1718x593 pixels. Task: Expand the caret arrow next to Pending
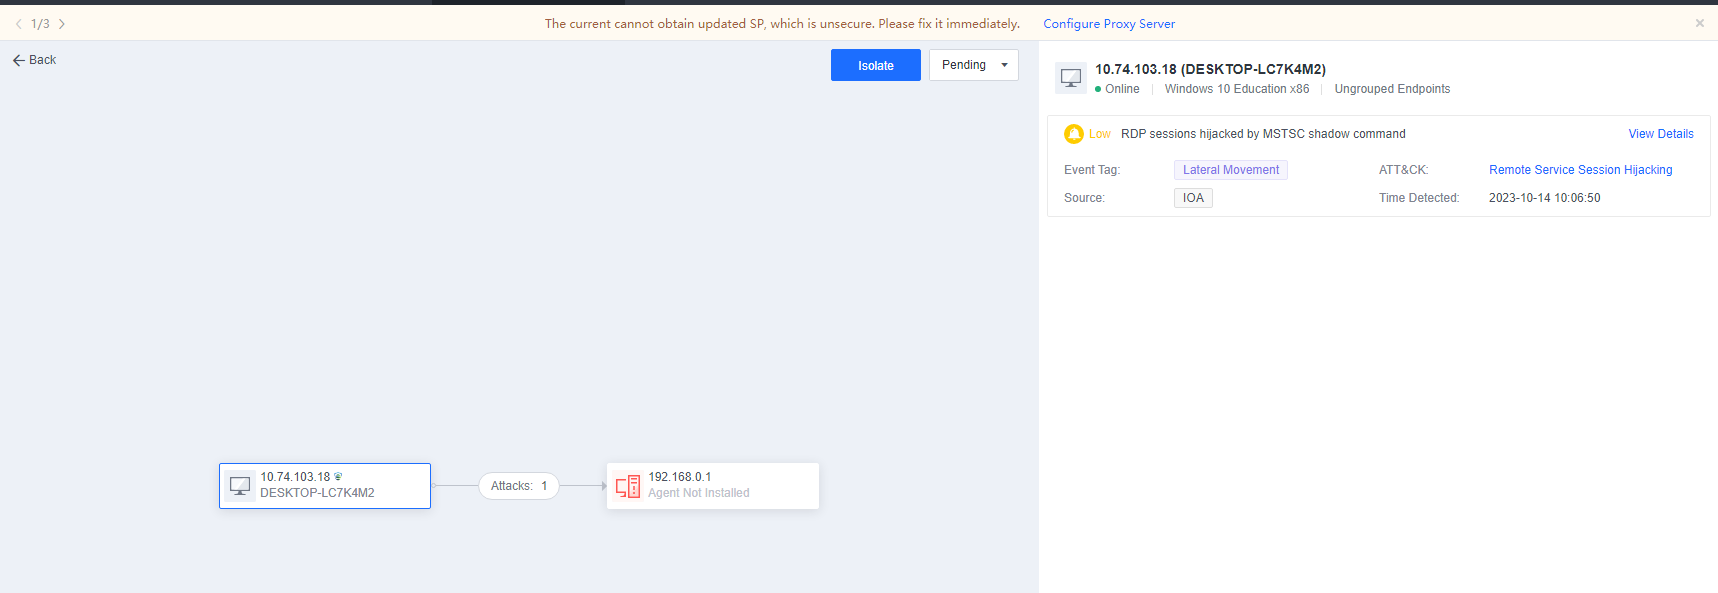pyautogui.click(x=1004, y=65)
